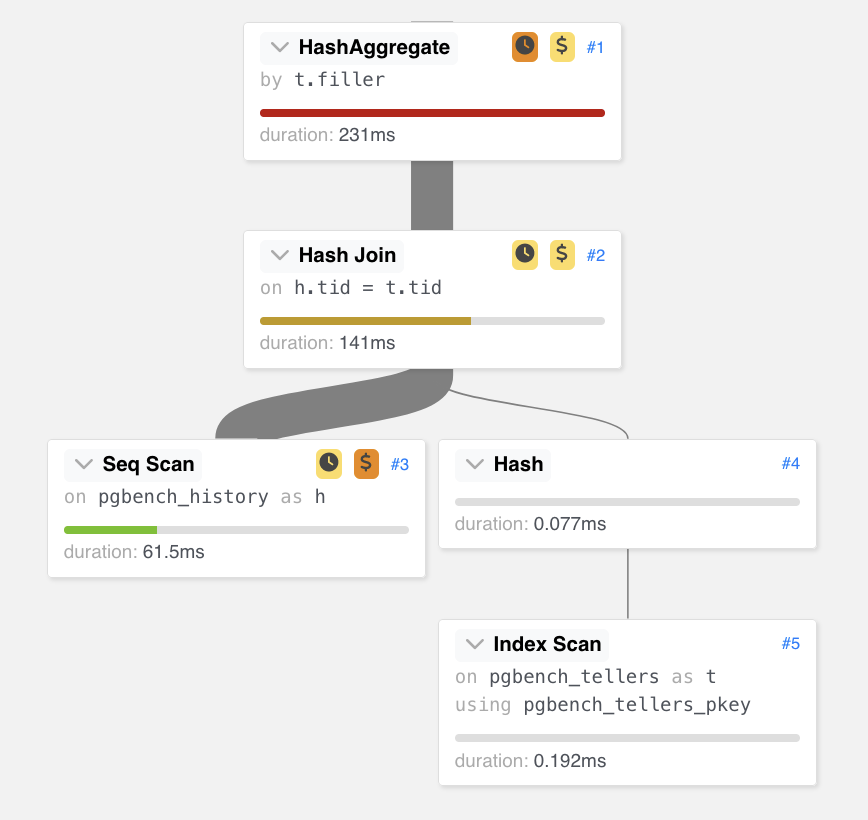The width and height of the screenshot is (868, 820).
Task: Toggle the Hash node chevron
Action: tap(474, 464)
